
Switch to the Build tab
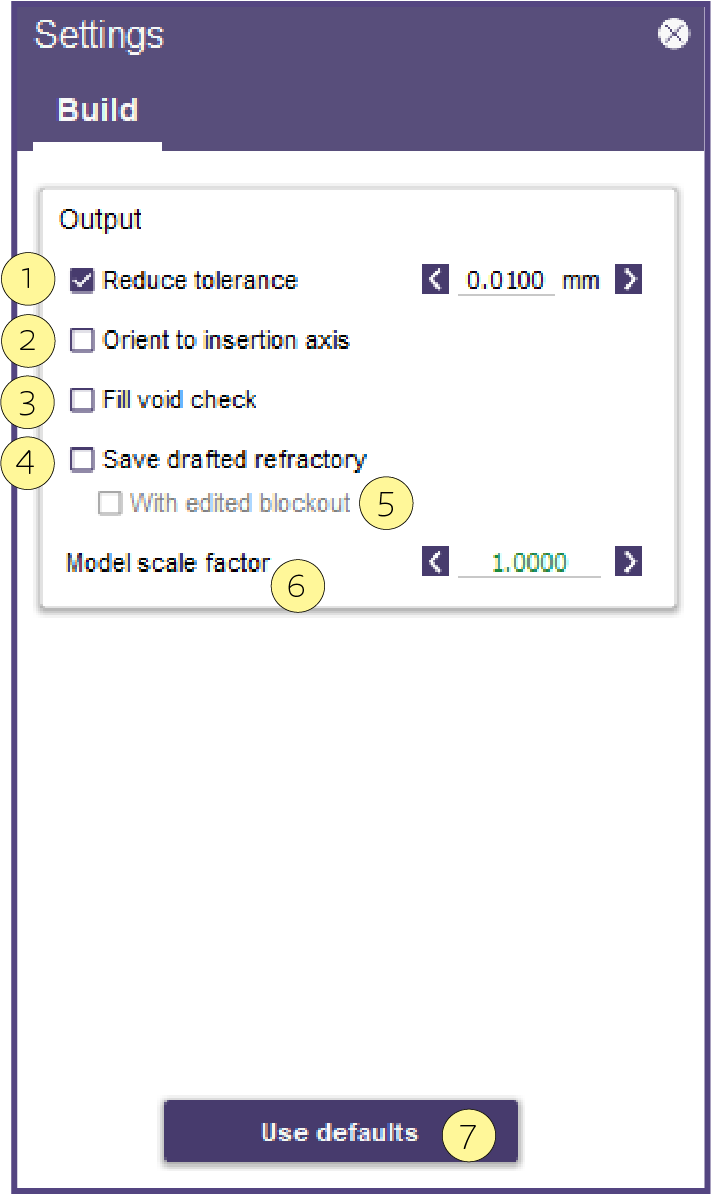tap(97, 110)
